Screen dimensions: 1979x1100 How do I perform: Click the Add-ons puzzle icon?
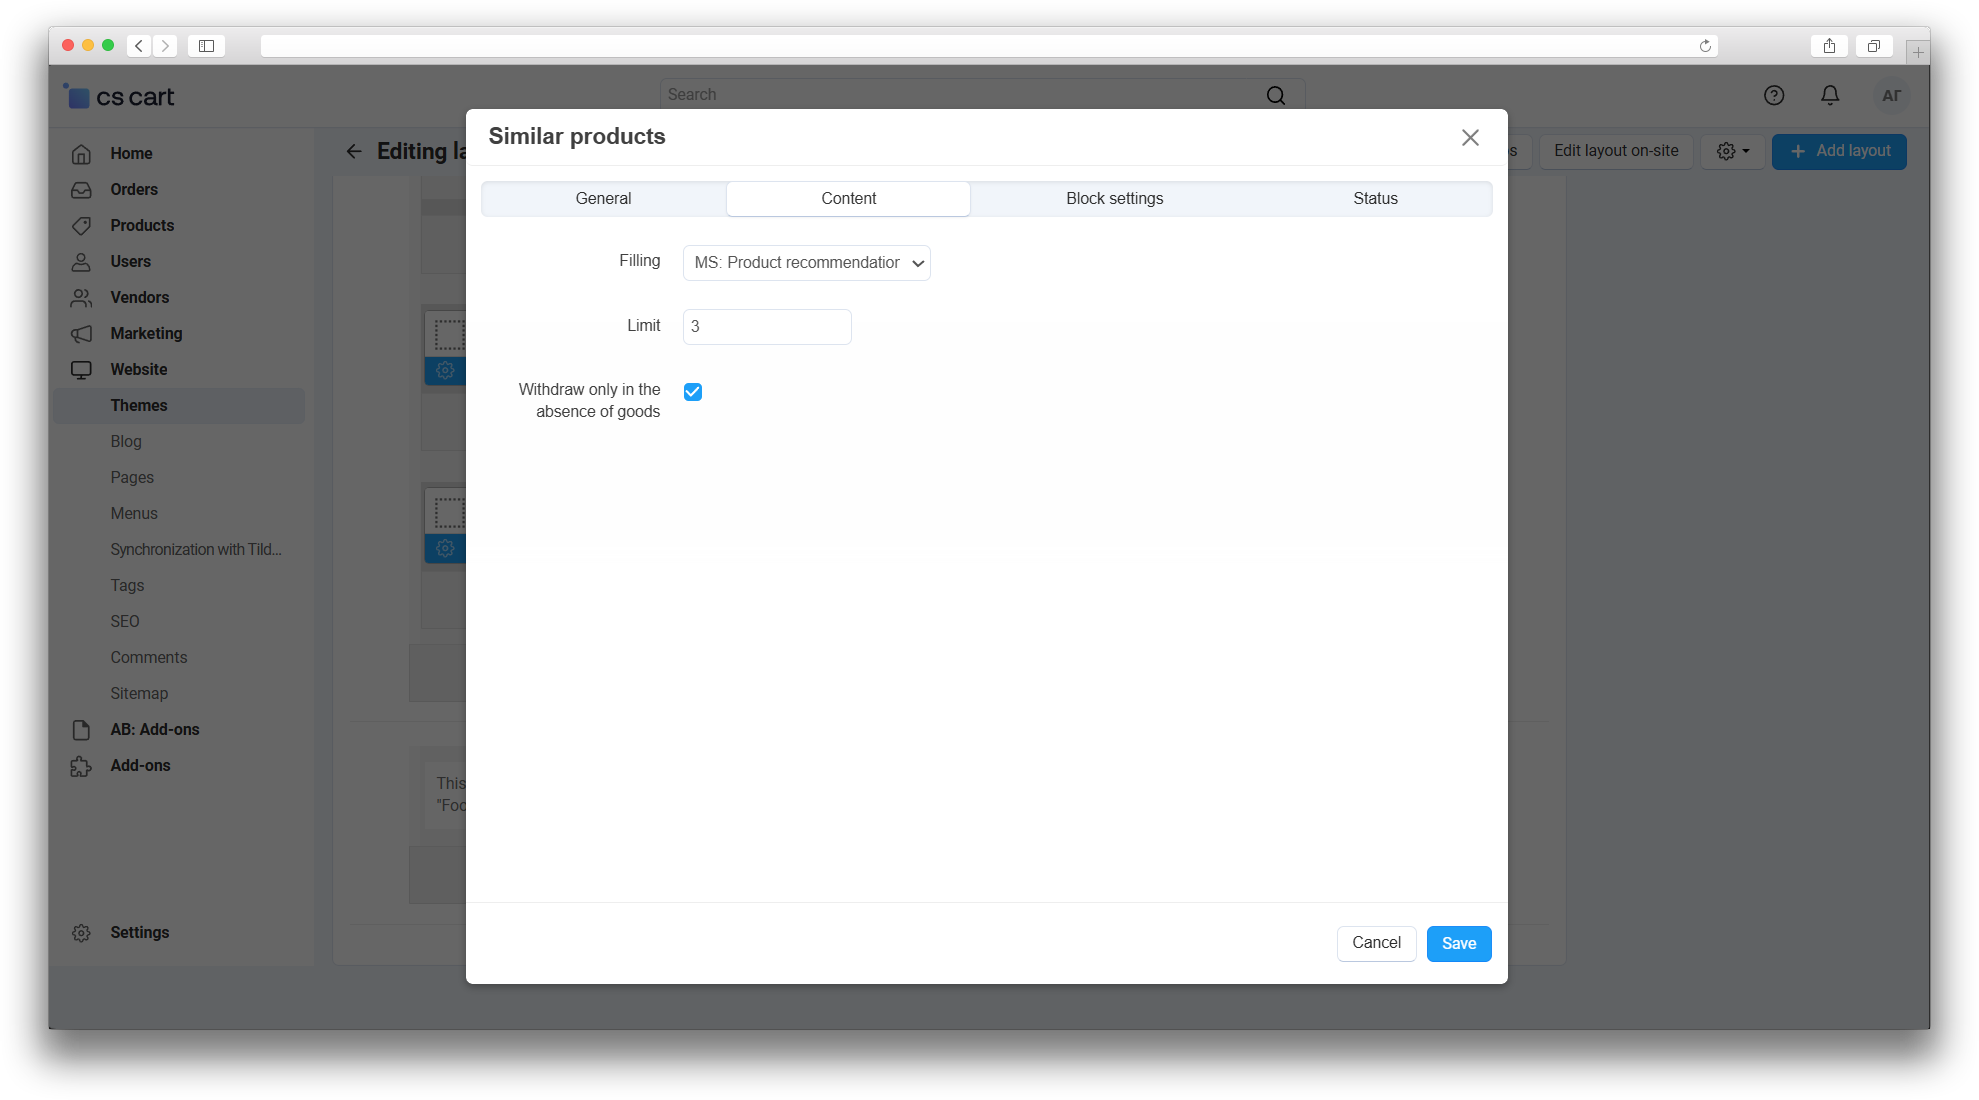[81, 766]
